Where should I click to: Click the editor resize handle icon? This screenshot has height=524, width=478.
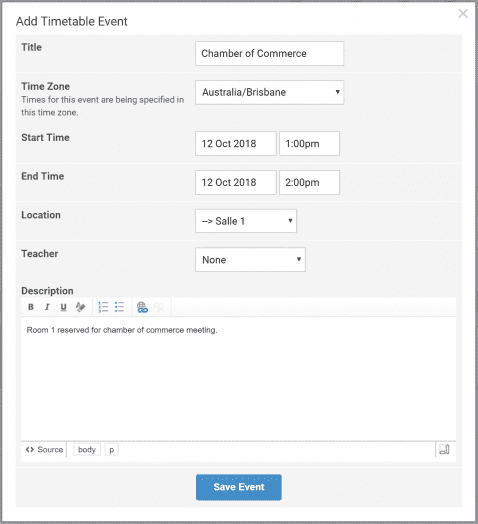[444, 449]
